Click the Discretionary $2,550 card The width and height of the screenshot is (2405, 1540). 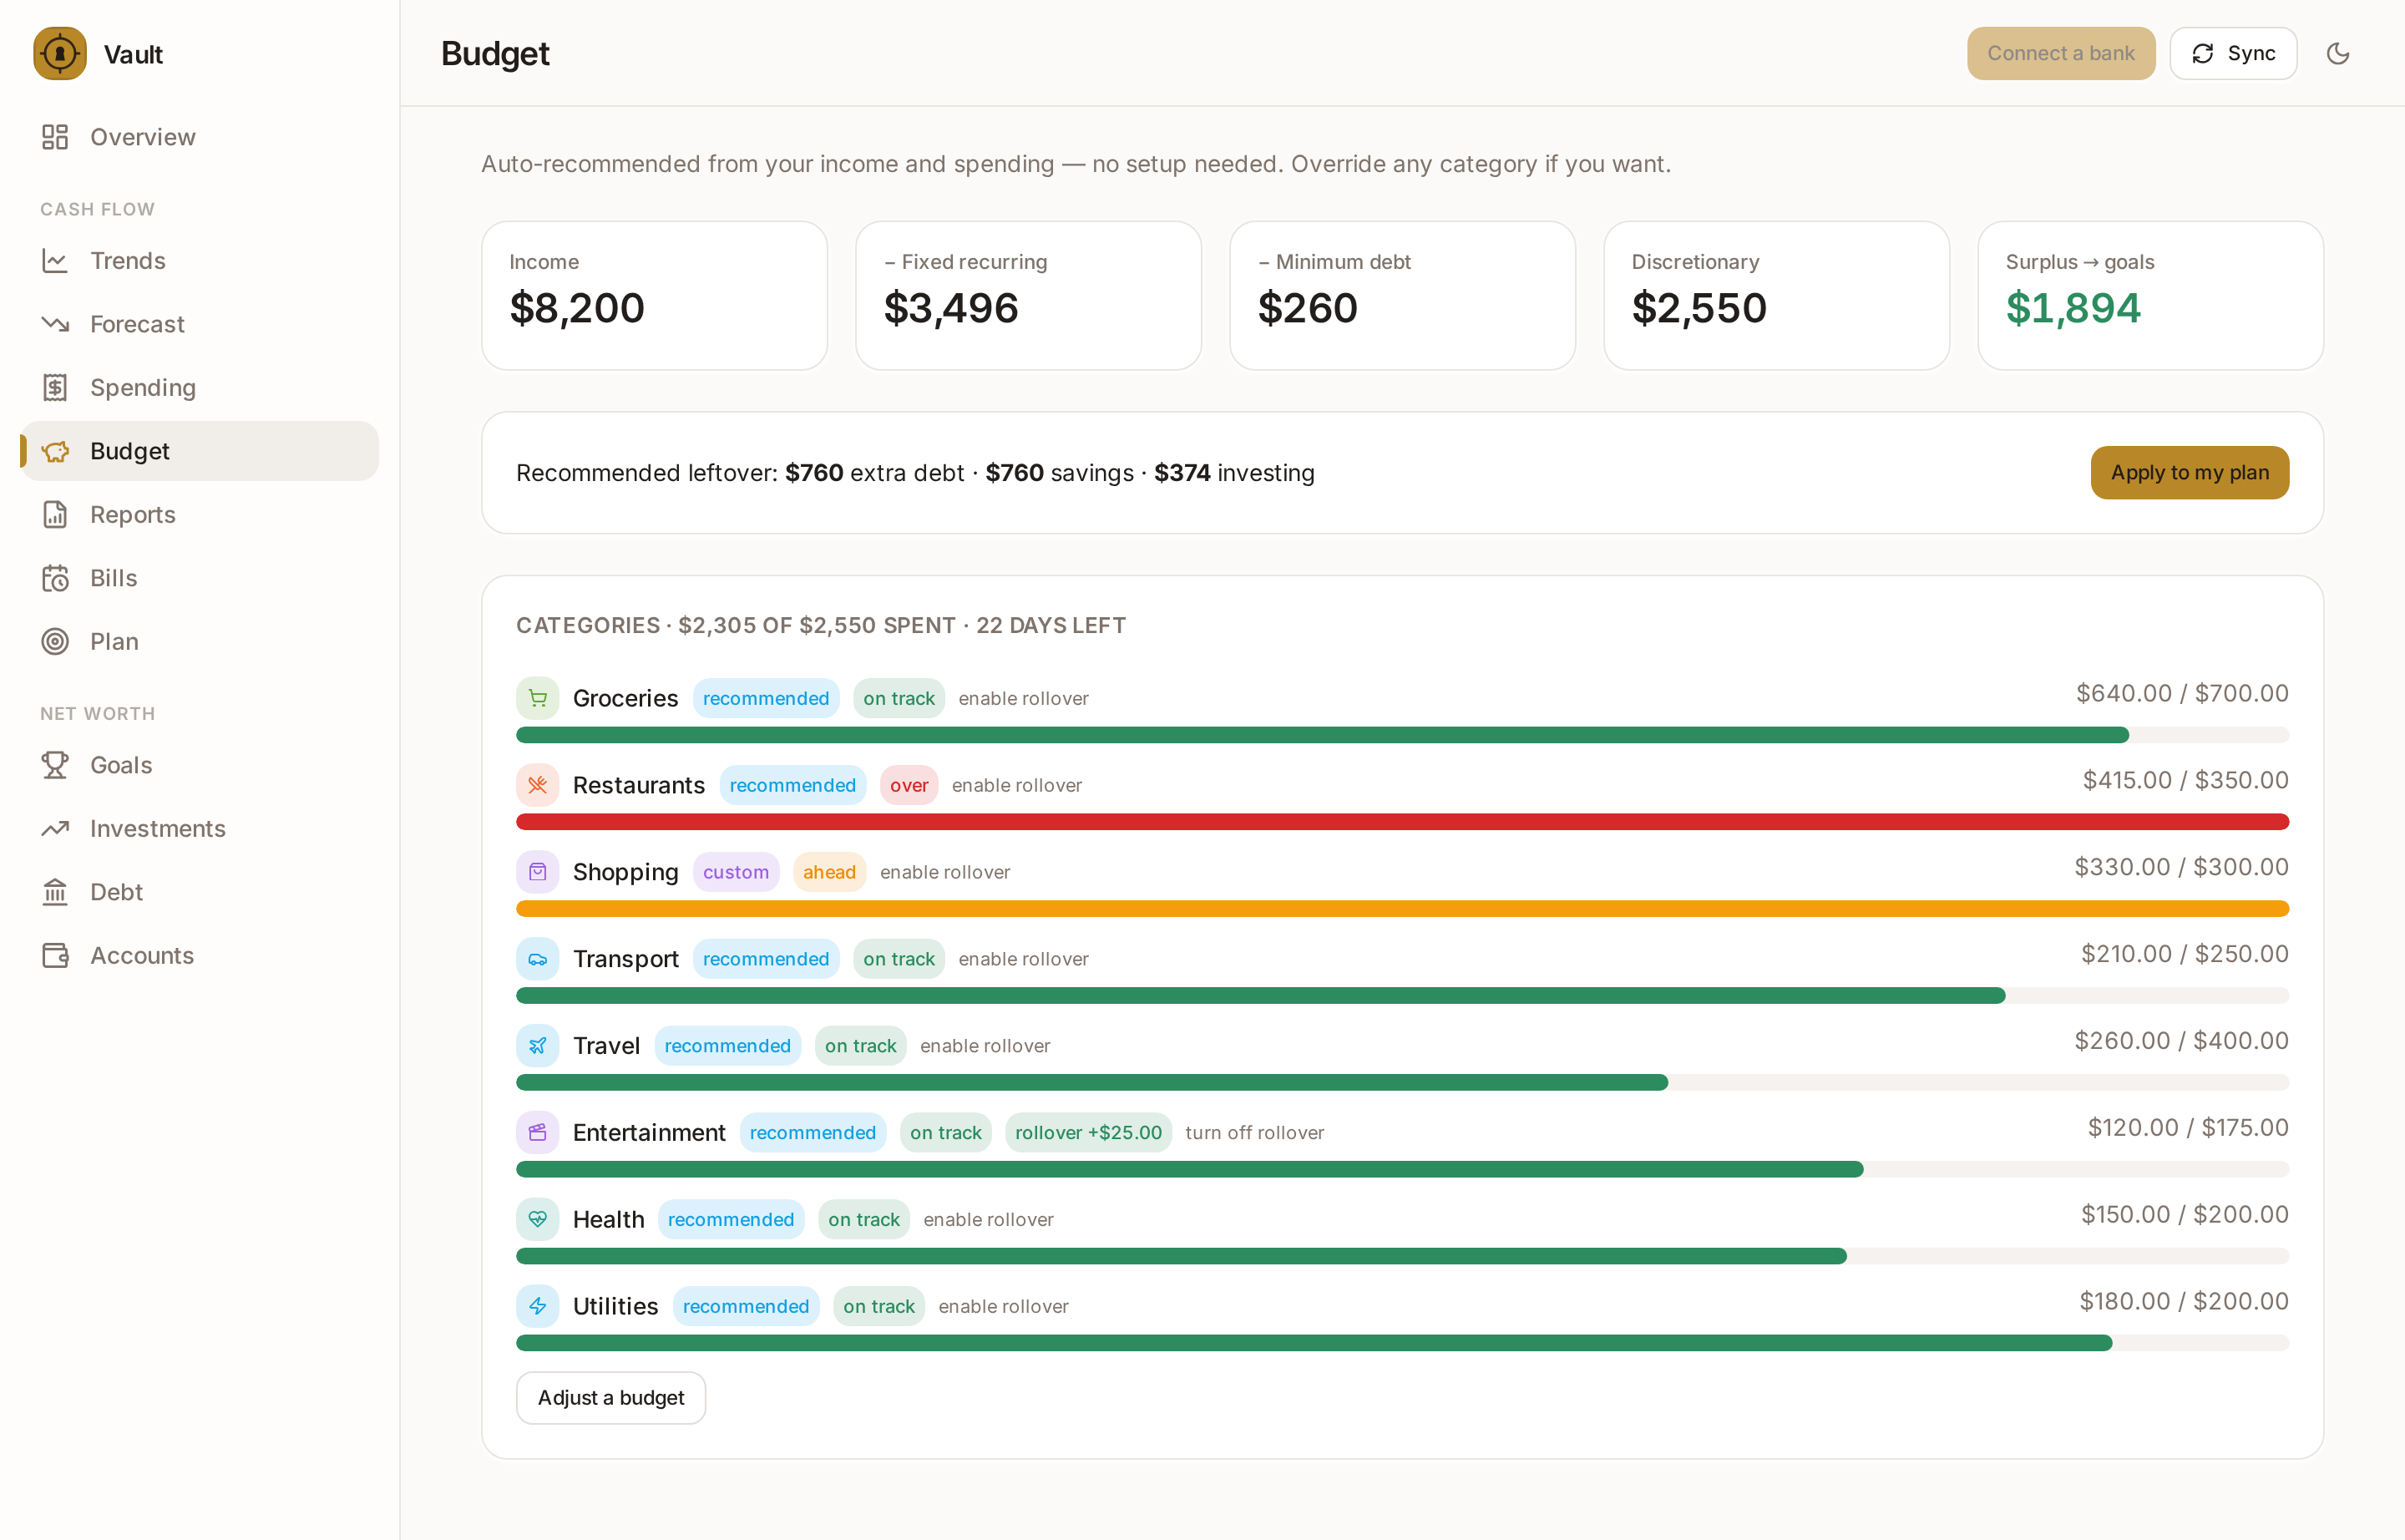coord(1776,296)
